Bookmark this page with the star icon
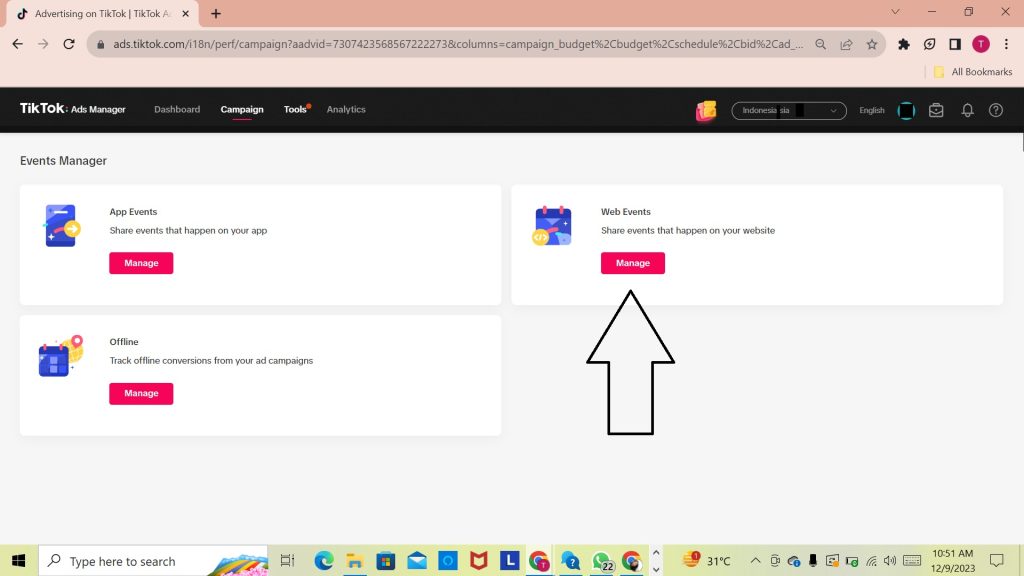Screen dimensions: 1024x576 tap(872, 44)
